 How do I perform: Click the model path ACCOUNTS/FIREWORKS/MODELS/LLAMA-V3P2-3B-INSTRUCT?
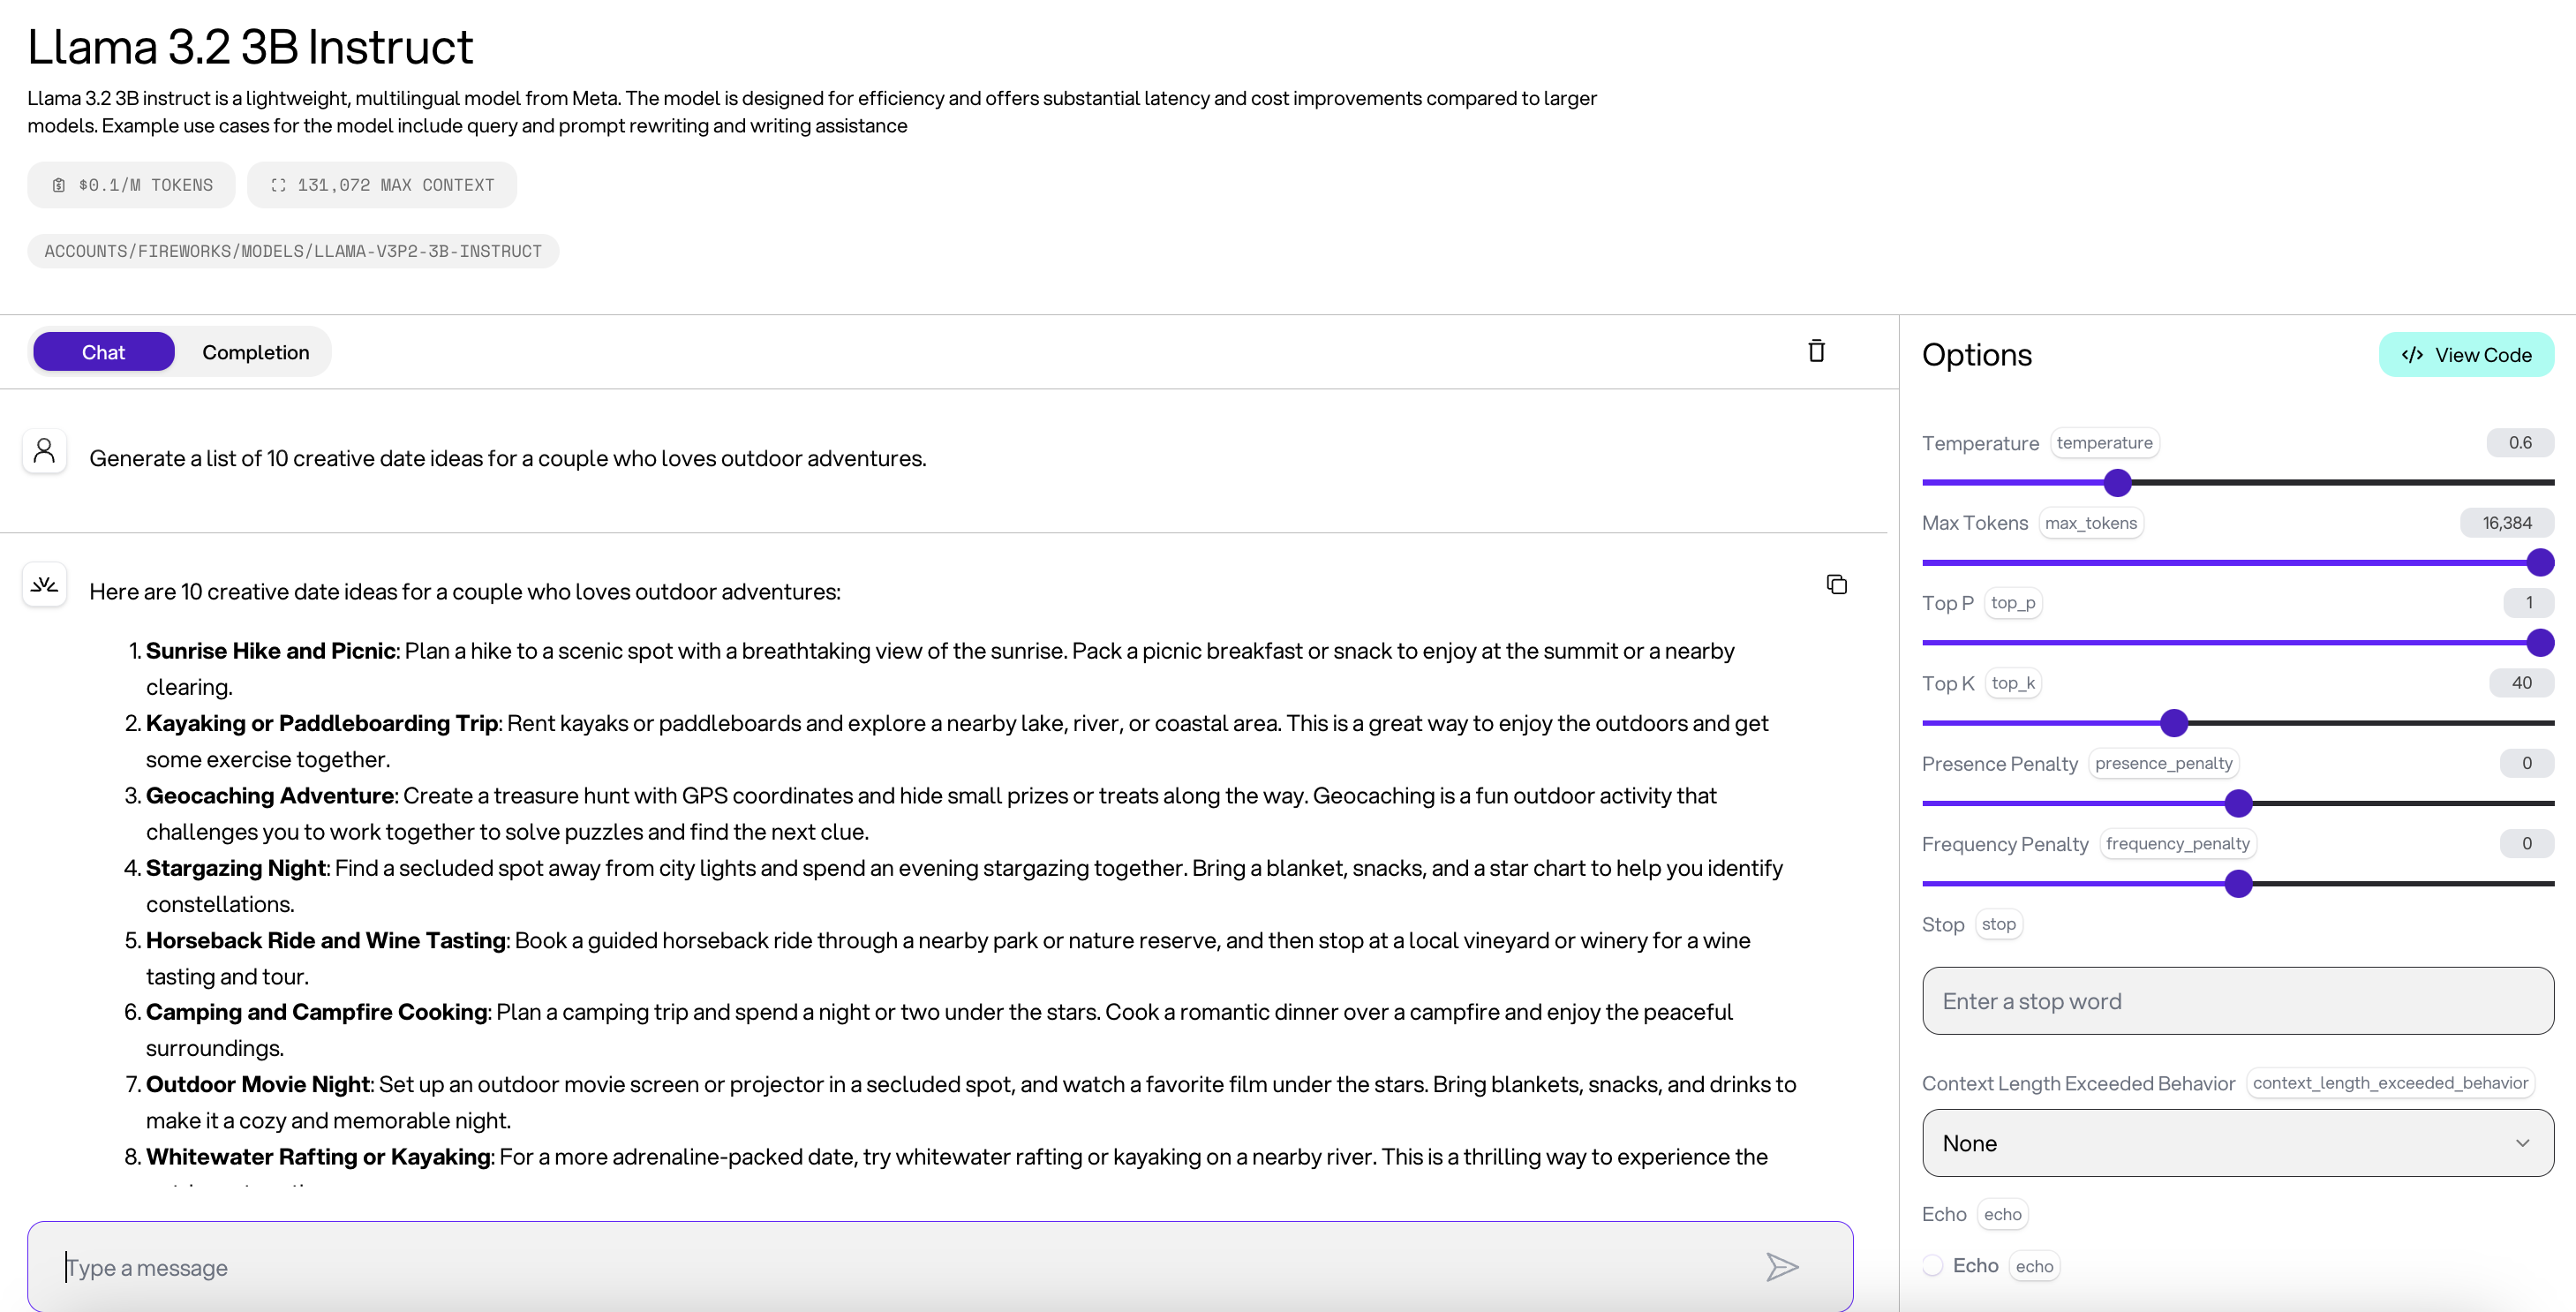293,251
